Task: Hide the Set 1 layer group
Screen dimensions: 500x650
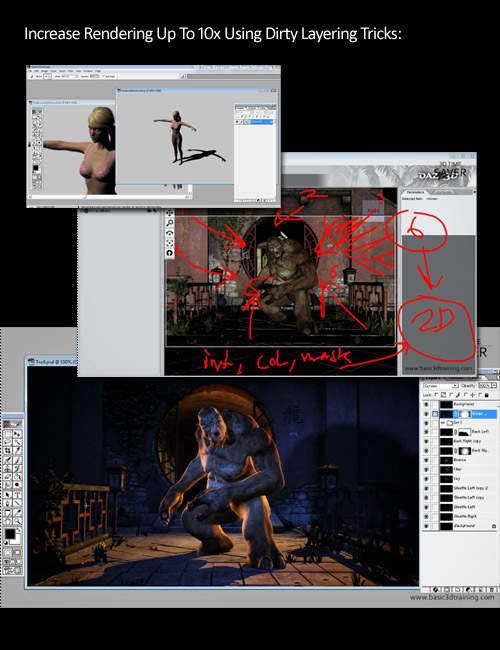Action: pos(426,423)
